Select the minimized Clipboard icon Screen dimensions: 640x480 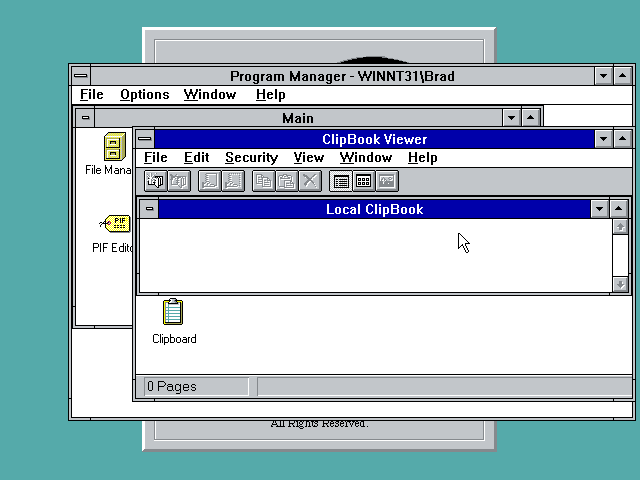click(173, 312)
